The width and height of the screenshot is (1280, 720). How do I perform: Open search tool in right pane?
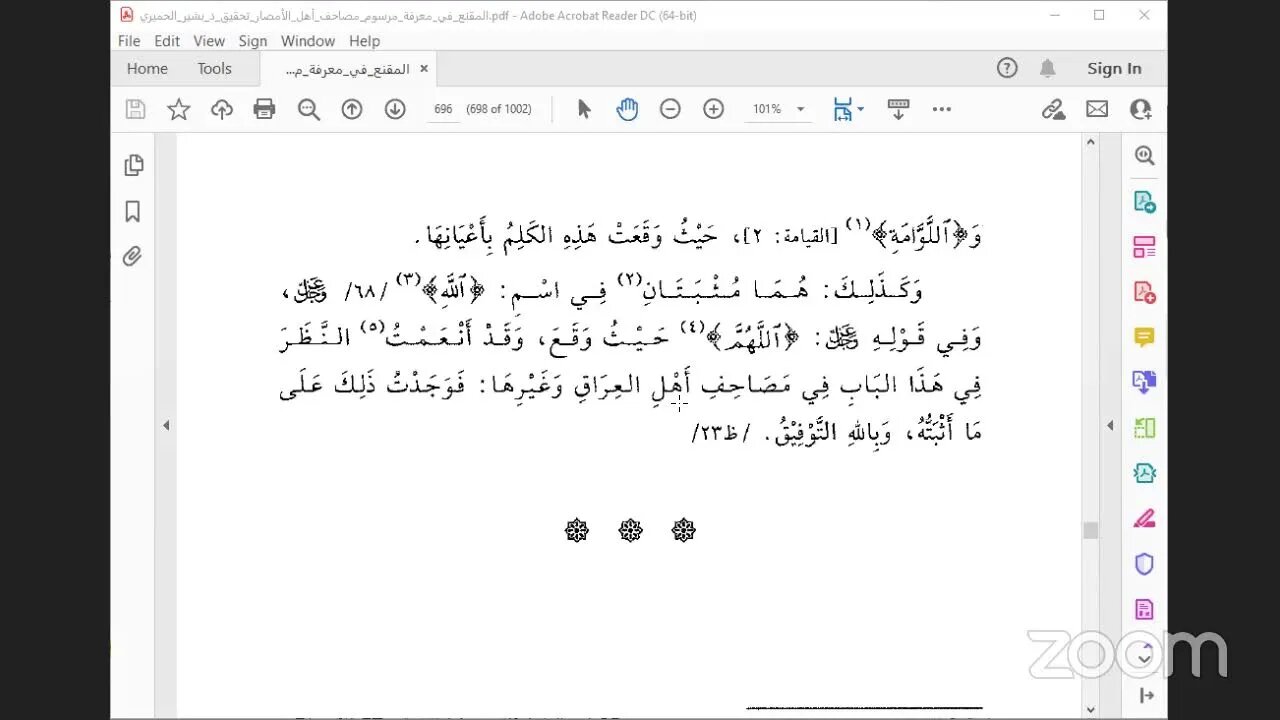[1145, 155]
